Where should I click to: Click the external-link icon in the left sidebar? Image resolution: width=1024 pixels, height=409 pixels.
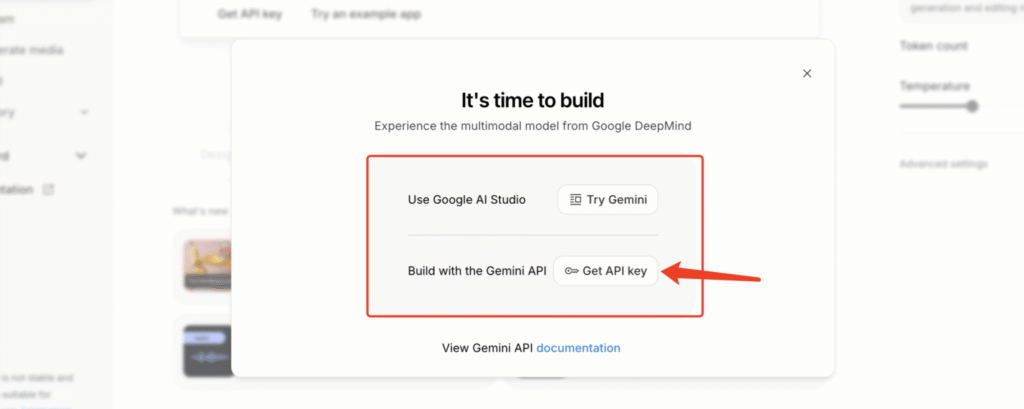[x=48, y=189]
